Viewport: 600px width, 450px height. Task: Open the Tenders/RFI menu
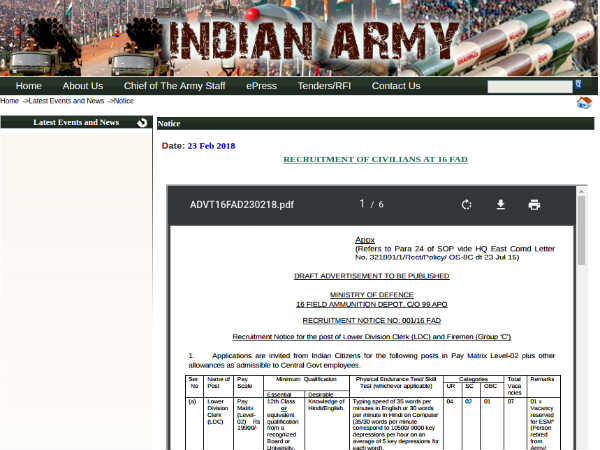click(x=324, y=86)
